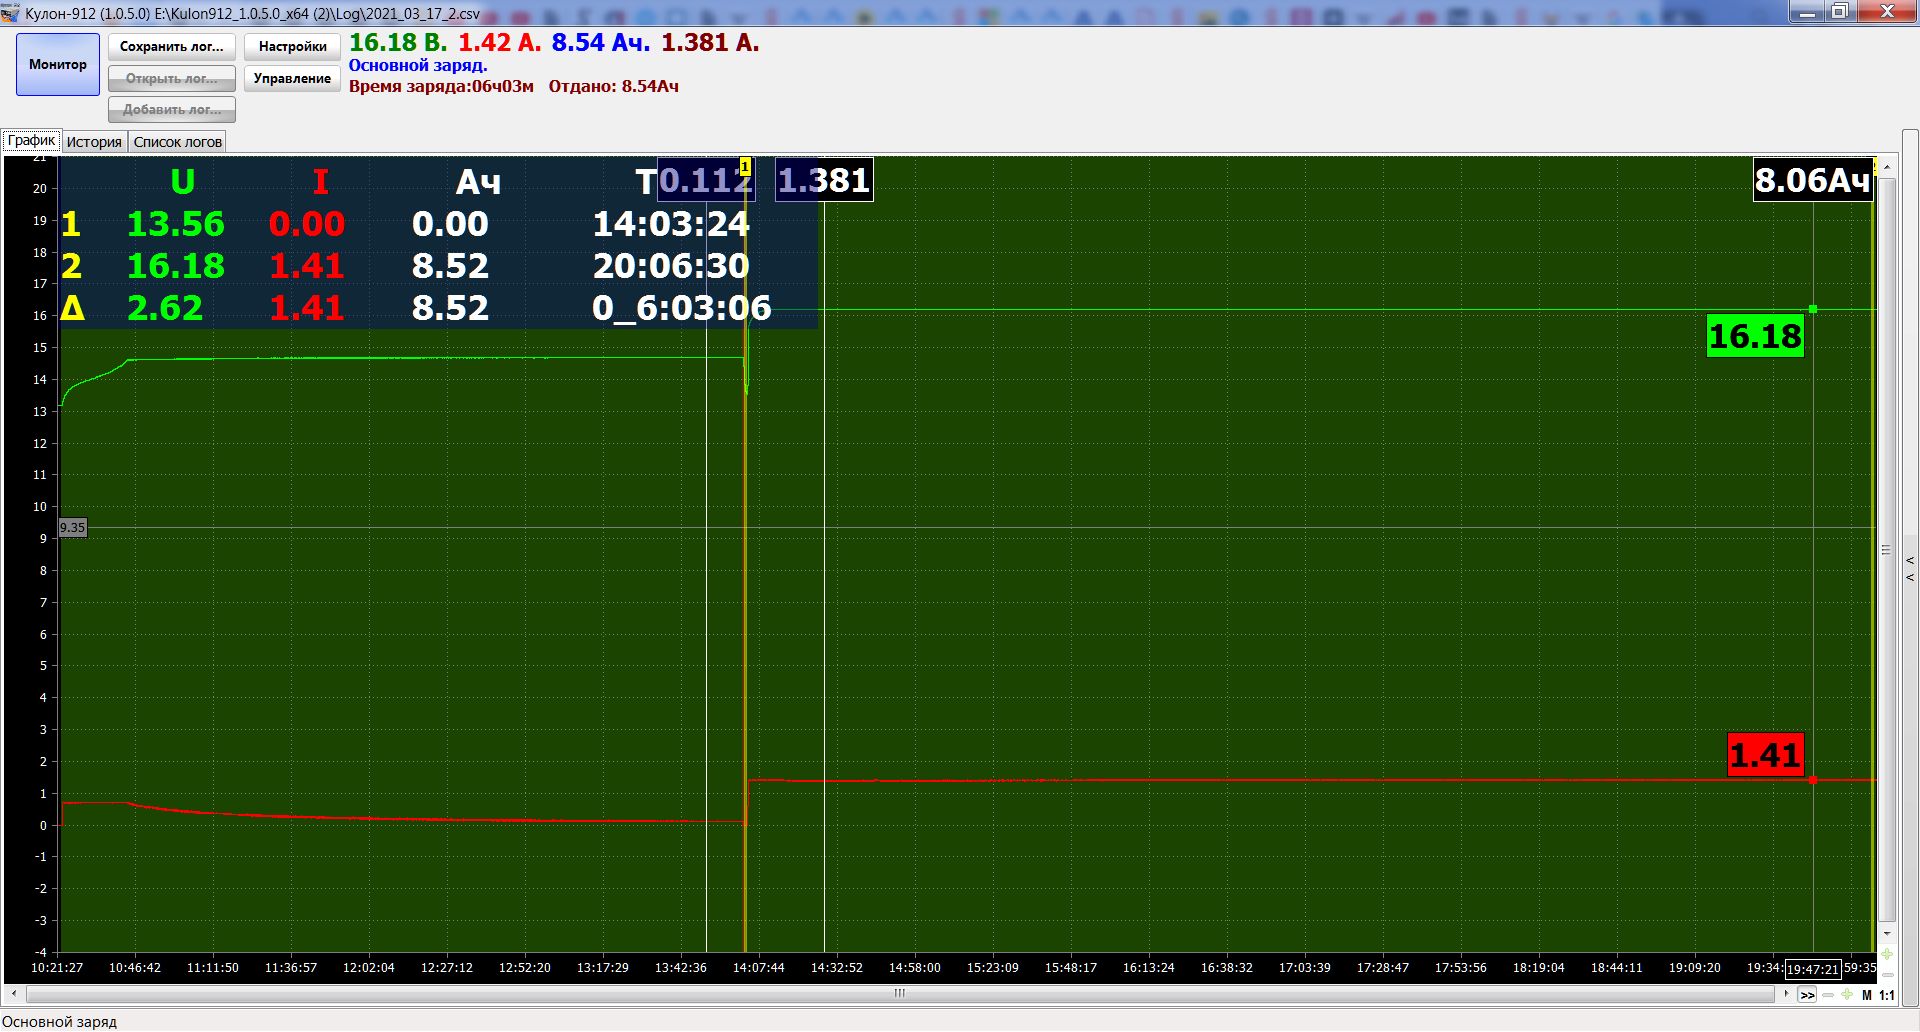Open Настройки settings button
Image resolution: width=1920 pixels, height=1032 pixels.
[x=292, y=47]
